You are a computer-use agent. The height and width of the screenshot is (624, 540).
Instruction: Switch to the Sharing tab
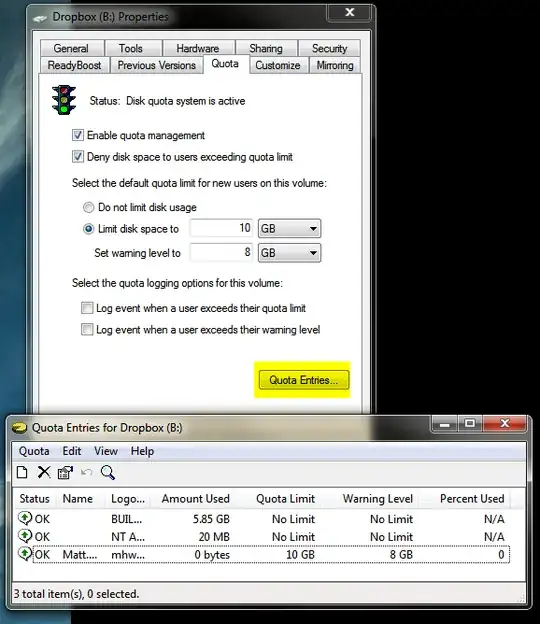click(266, 49)
